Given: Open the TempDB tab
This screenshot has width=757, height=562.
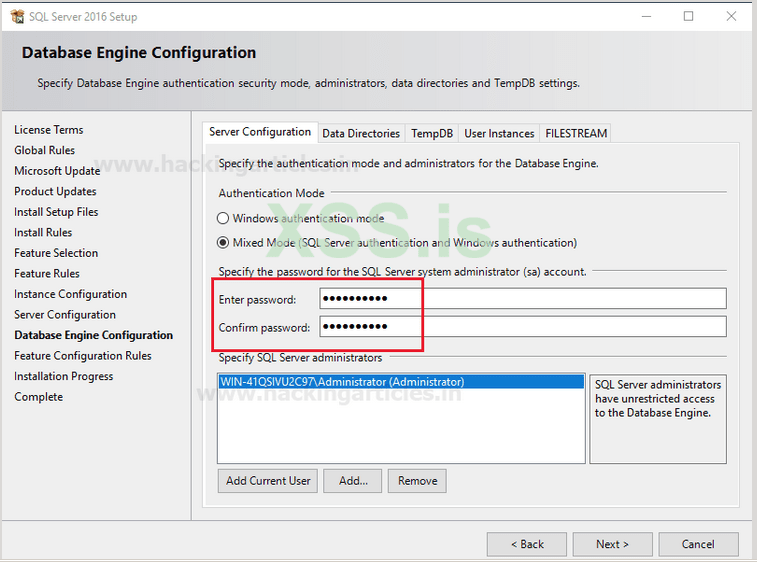Looking at the screenshot, I should click(432, 133).
